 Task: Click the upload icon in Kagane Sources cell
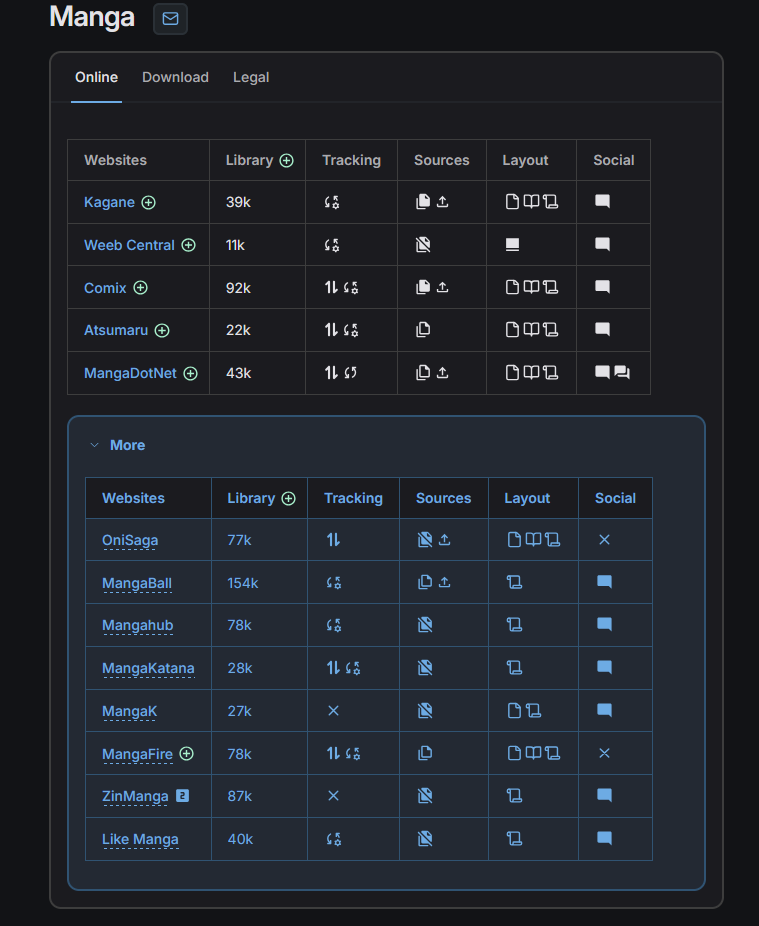tap(442, 202)
